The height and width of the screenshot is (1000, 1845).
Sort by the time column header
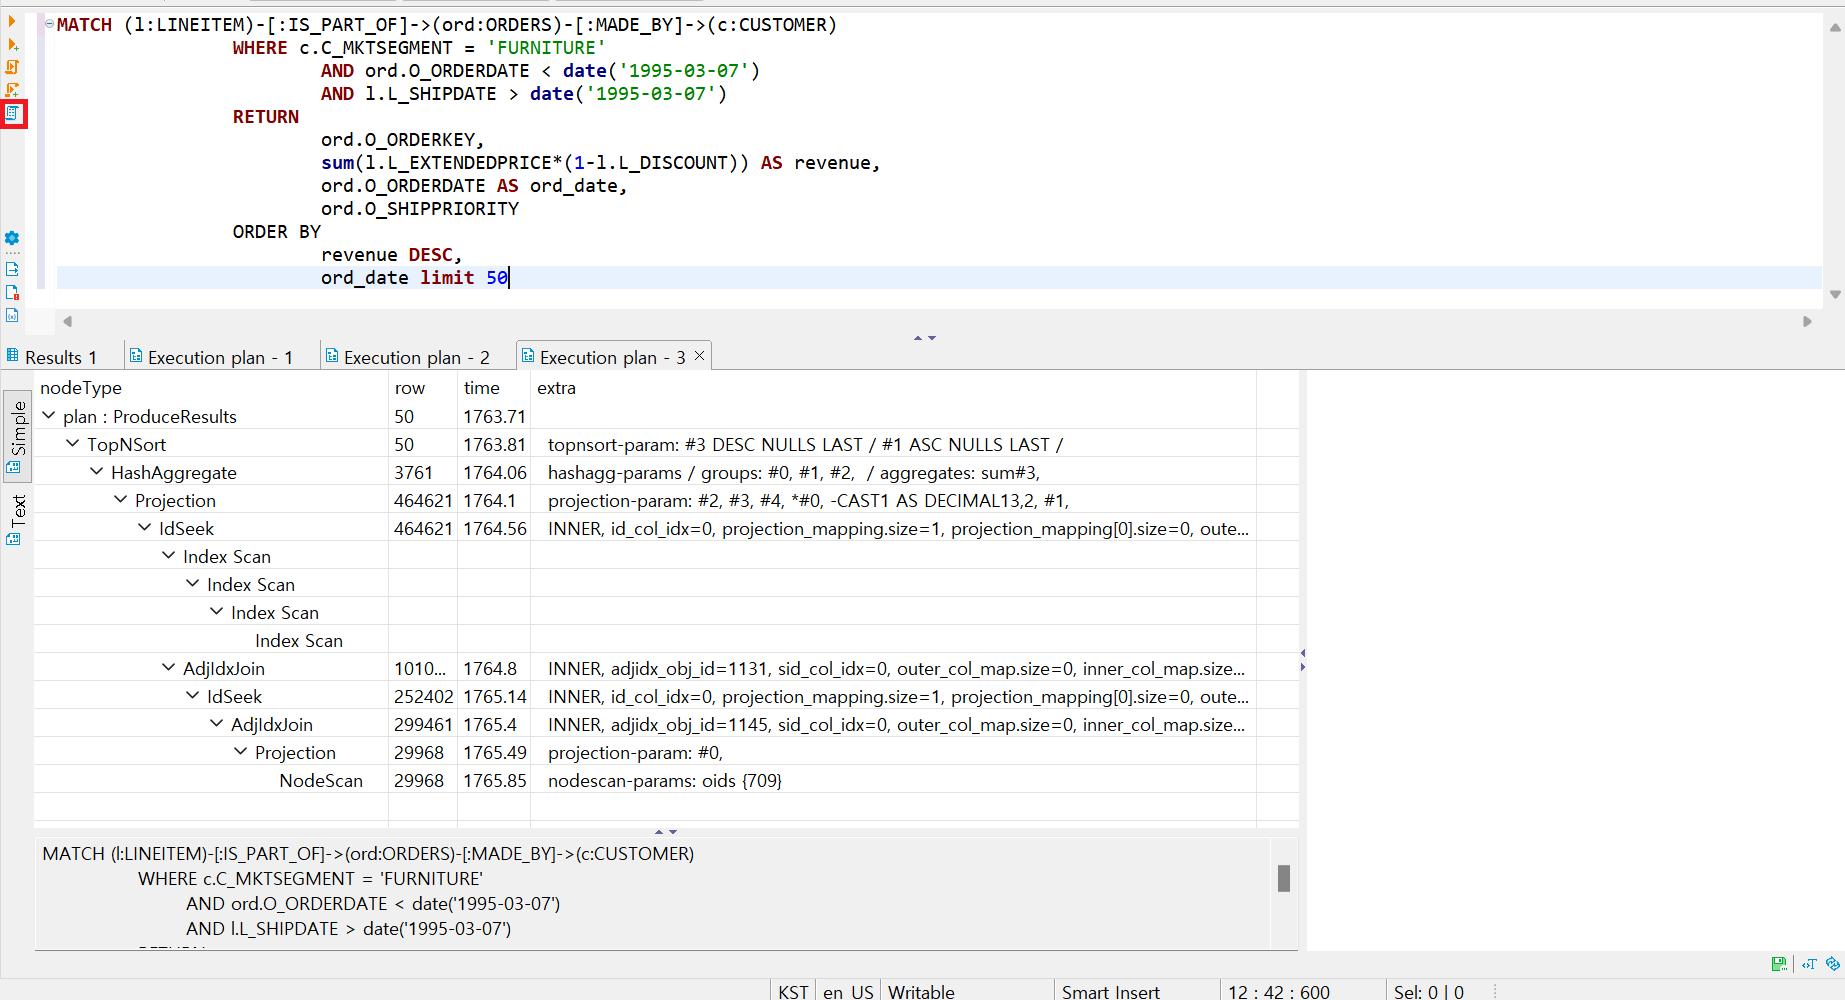pyautogui.click(x=494, y=388)
